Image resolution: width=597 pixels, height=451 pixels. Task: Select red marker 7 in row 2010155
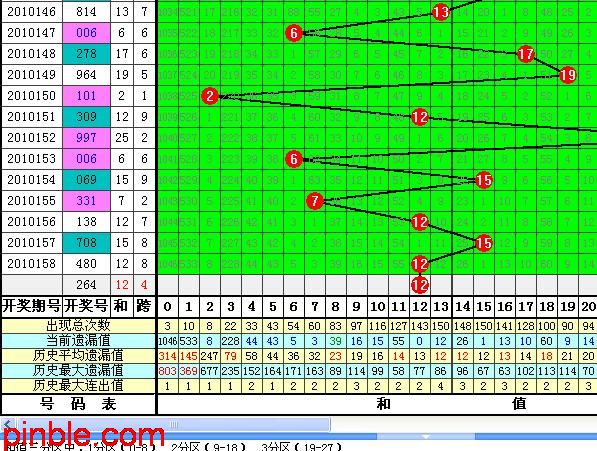[x=315, y=201]
